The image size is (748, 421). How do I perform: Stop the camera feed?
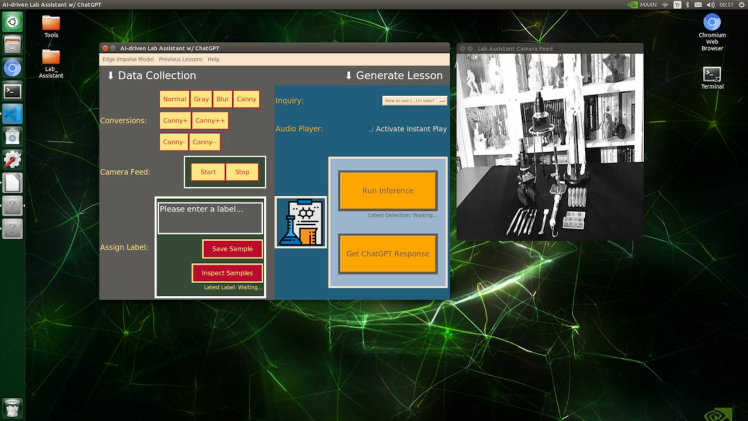242,172
